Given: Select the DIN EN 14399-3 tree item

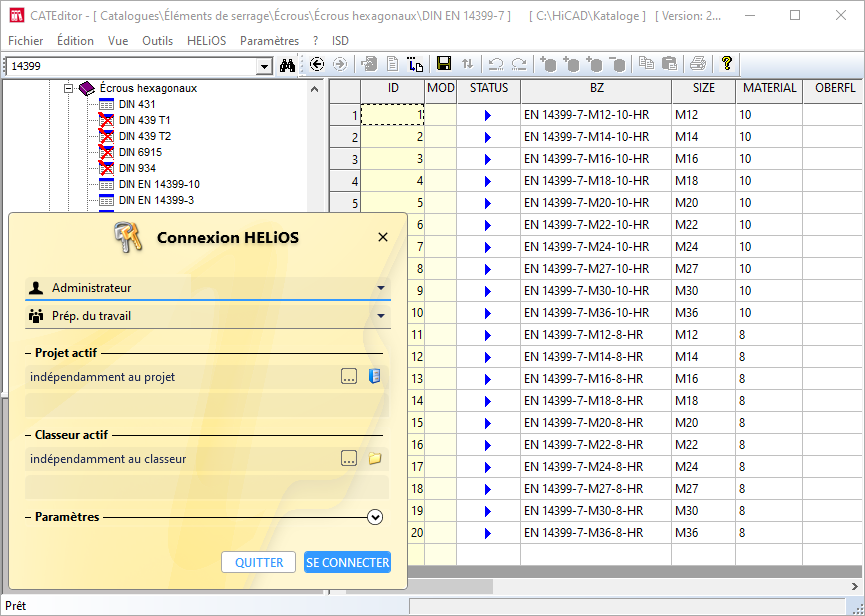Looking at the screenshot, I should pyautogui.click(x=156, y=200).
